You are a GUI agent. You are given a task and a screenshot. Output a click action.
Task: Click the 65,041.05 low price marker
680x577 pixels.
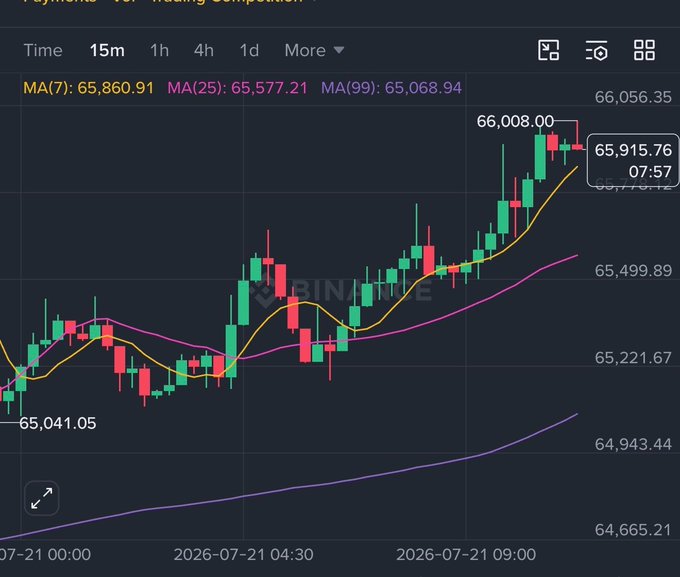pyautogui.click(x=58, y=423)
